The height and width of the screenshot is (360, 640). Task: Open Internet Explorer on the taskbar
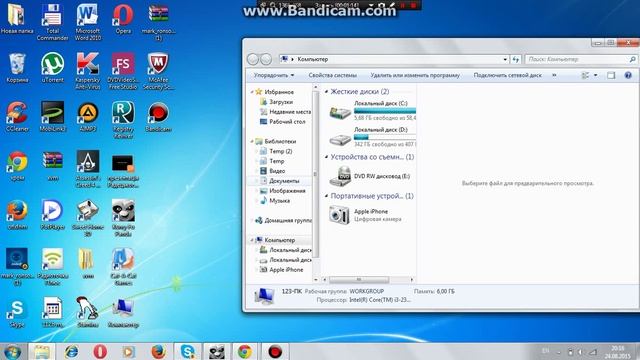(x=71, y=351)
